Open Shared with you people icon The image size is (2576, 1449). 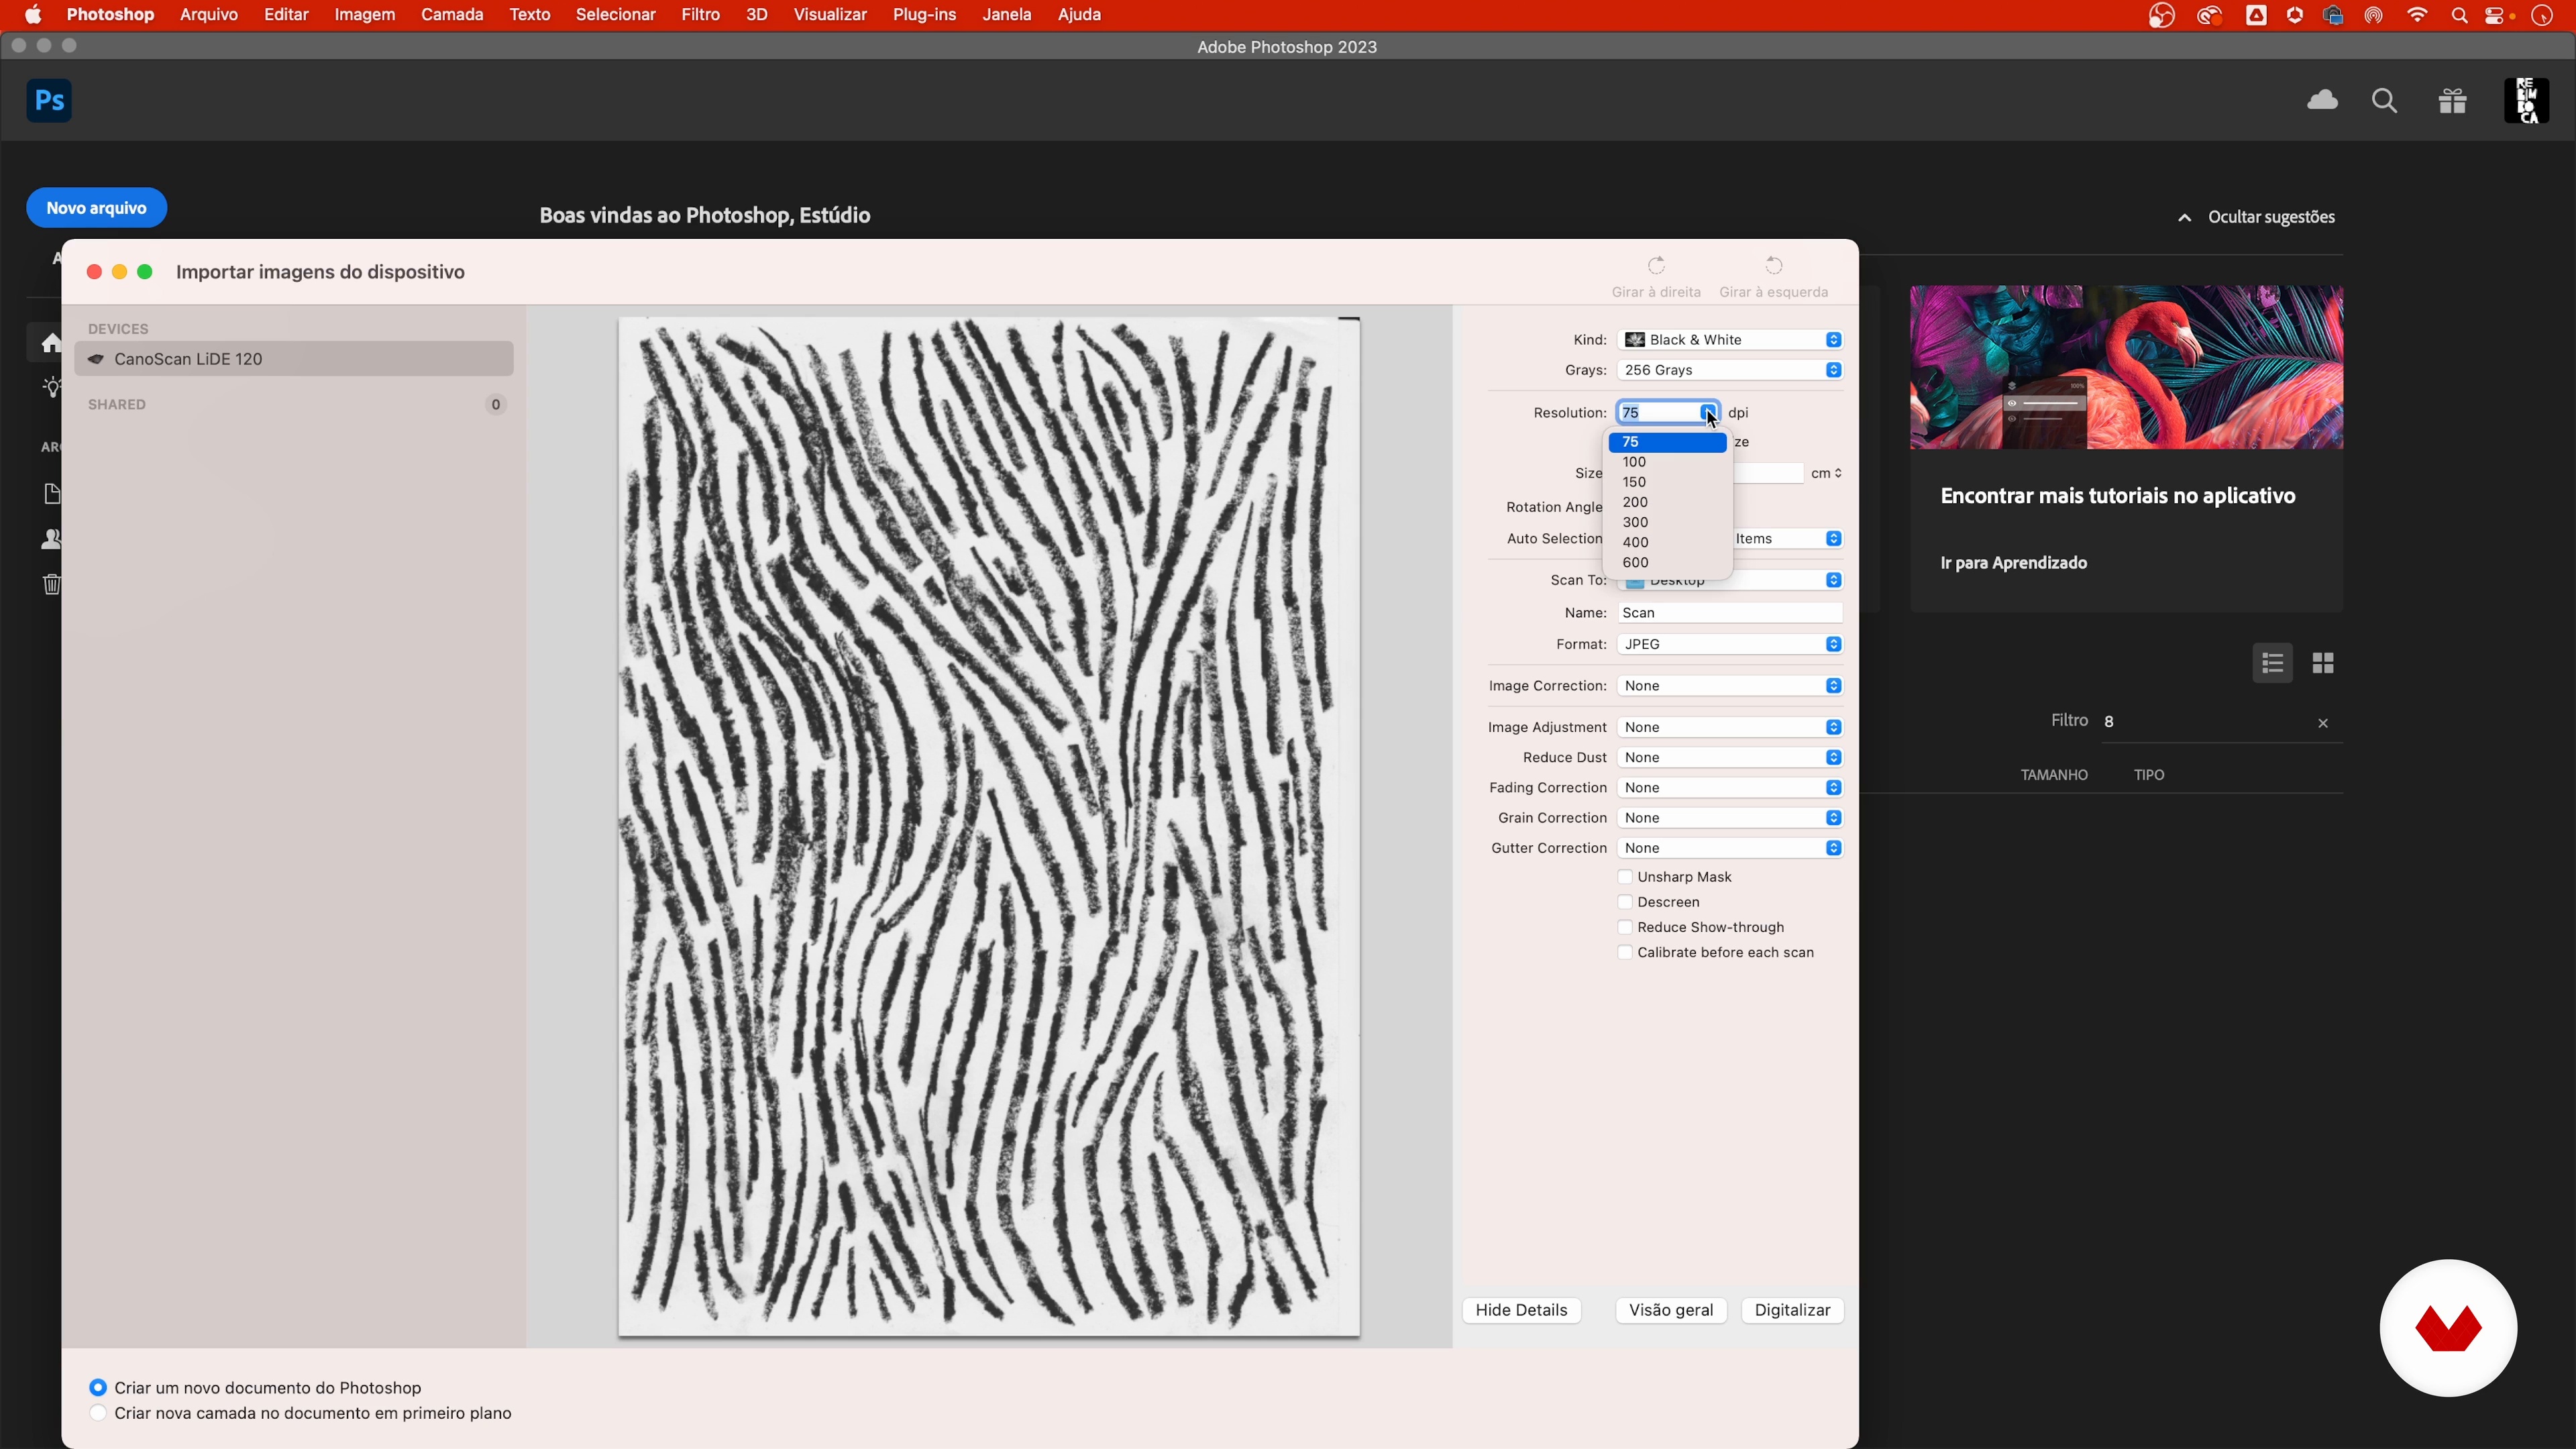point(51,539)
